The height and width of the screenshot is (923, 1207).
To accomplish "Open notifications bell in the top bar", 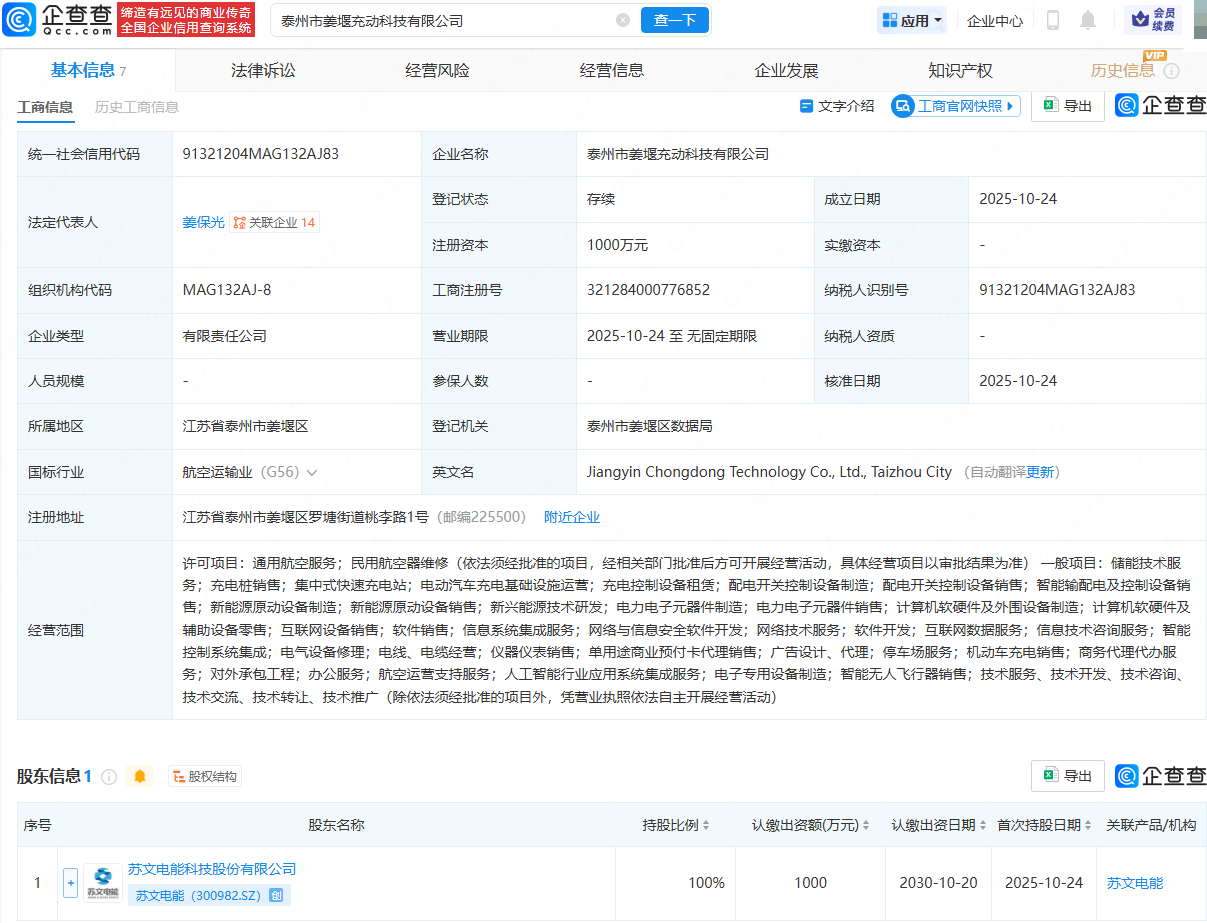I will (x=1088, y=20).
